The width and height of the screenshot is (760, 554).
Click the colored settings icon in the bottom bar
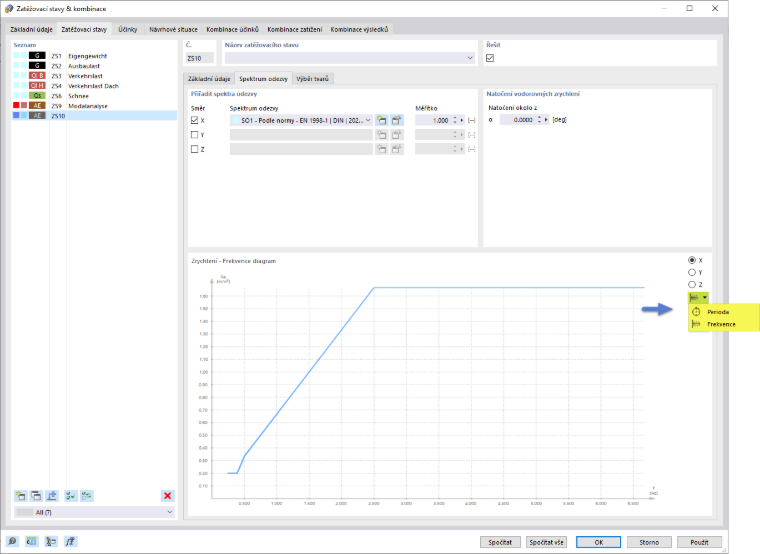(x=51, y=541)
